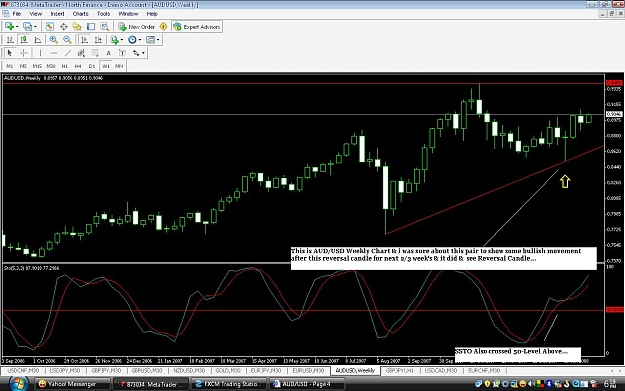Toggle the Terminal panel icon
625x391 pixels.
coord(91,27)
